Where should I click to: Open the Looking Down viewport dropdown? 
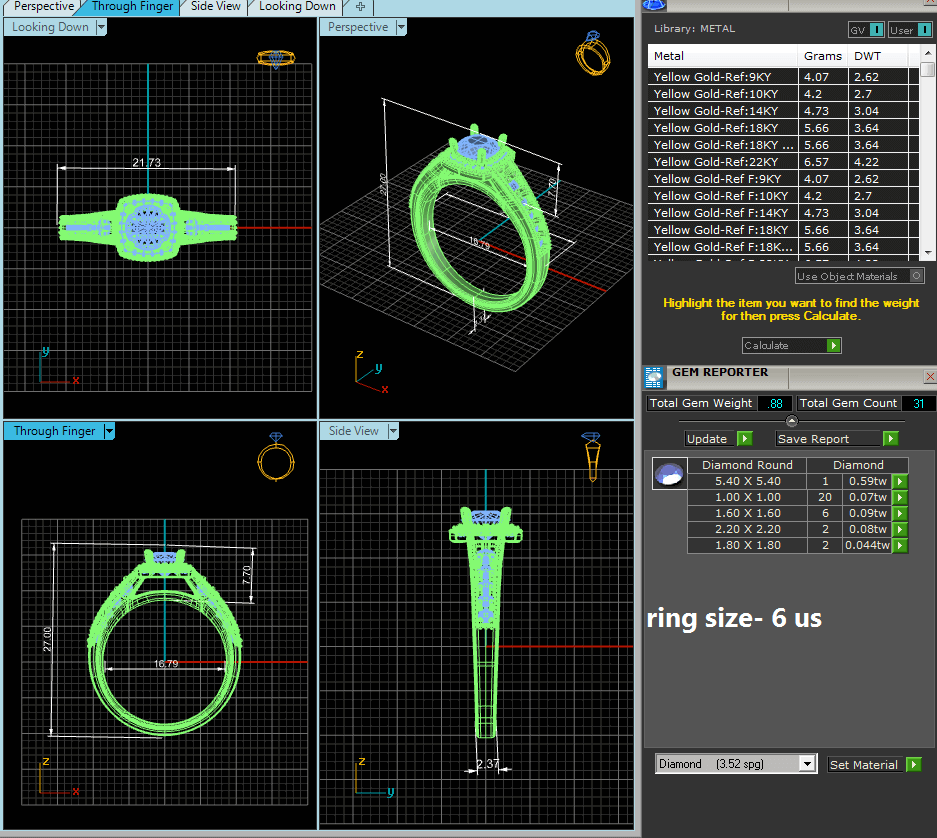100,28
